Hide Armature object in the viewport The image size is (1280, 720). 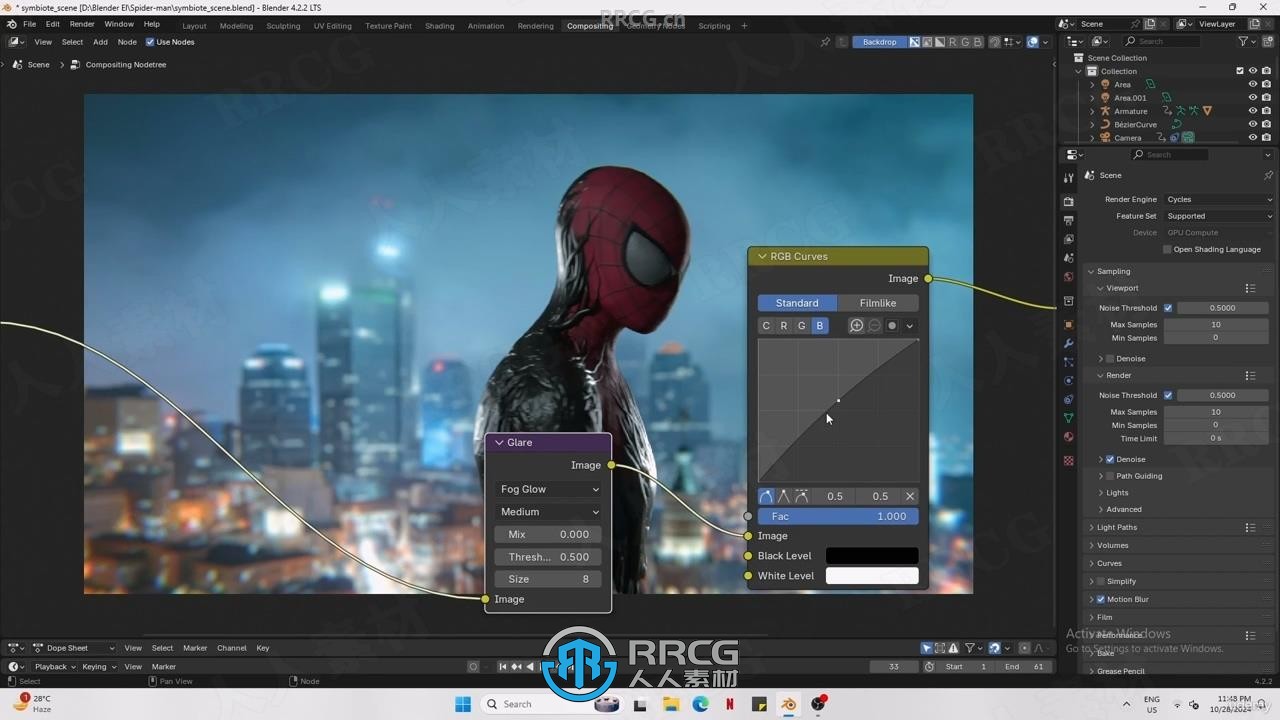[1252, 111]
